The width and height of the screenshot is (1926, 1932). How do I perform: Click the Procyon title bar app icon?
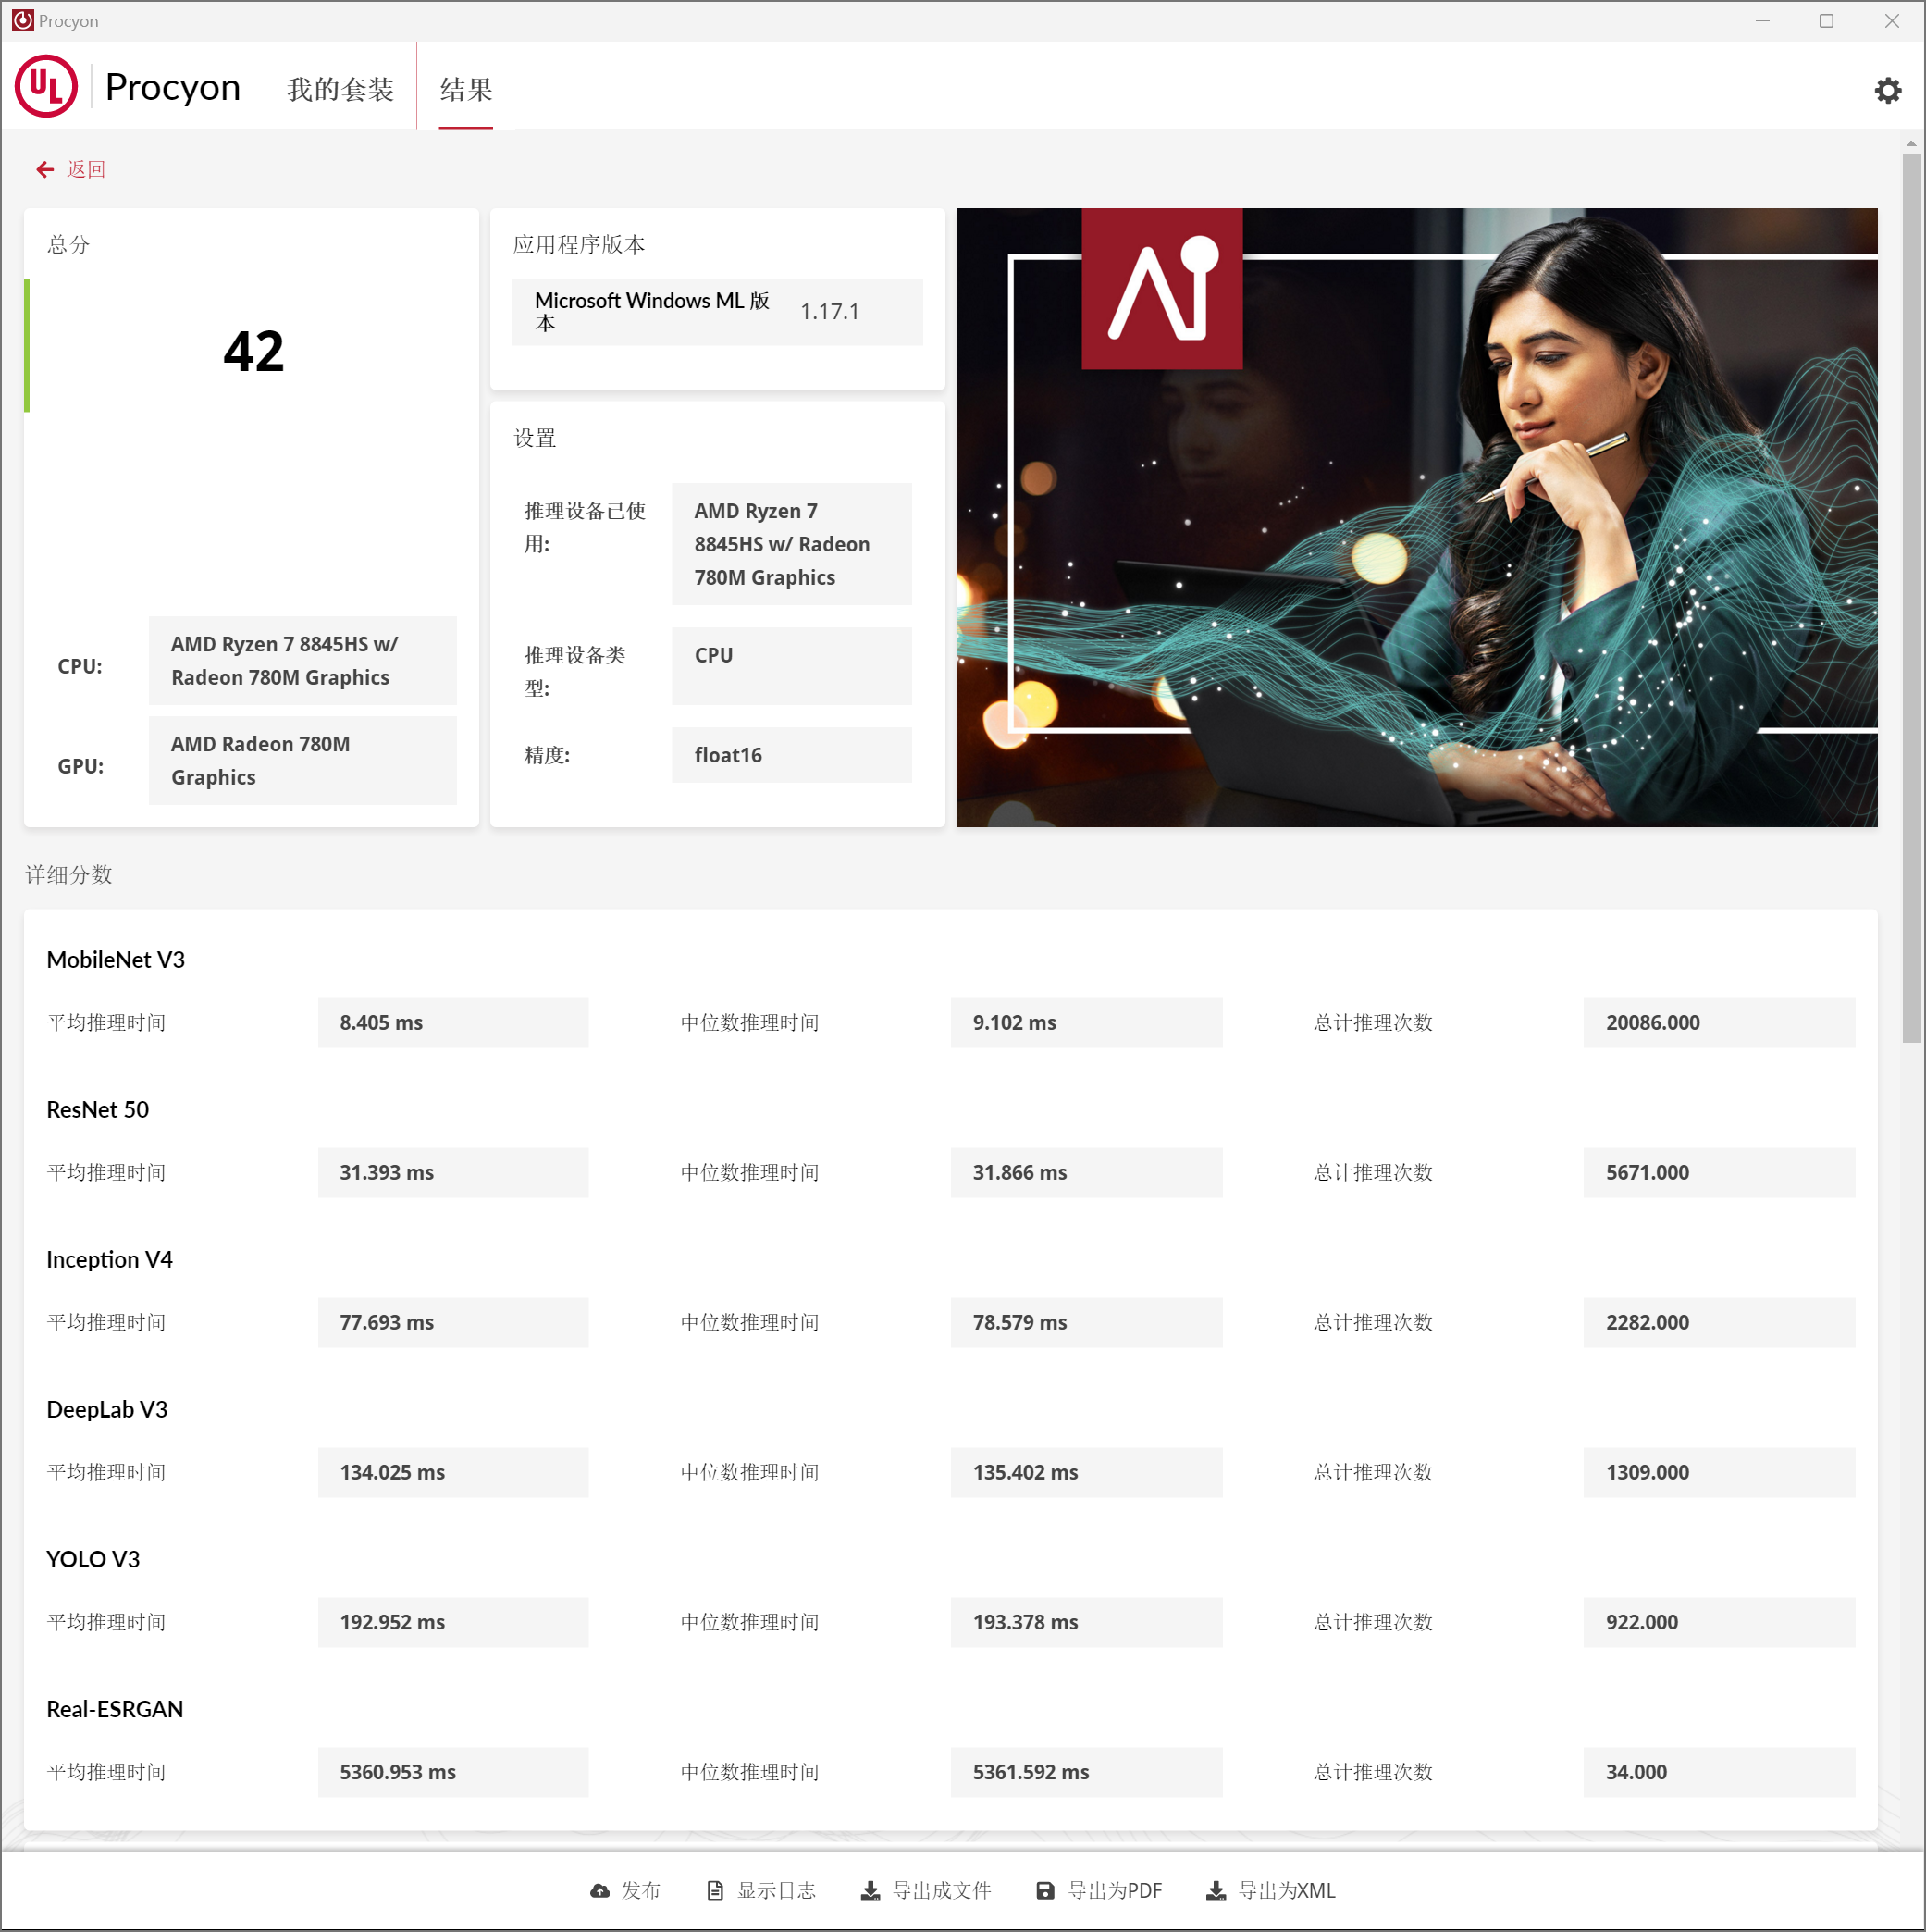(22, 20)
